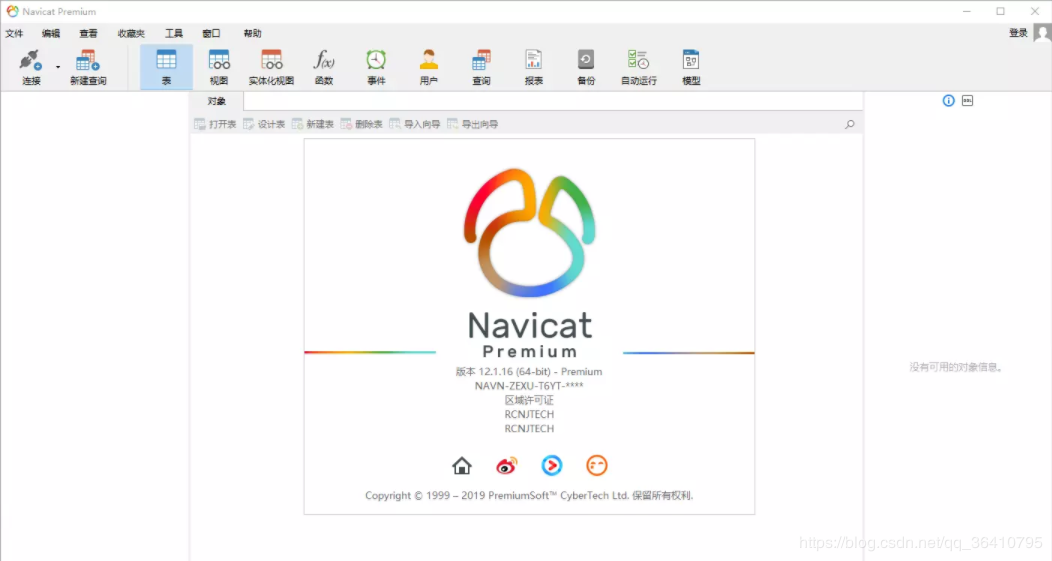Click the 导入向导 button
Screen dimensions: 1052x561
click(x=415, y=124)
